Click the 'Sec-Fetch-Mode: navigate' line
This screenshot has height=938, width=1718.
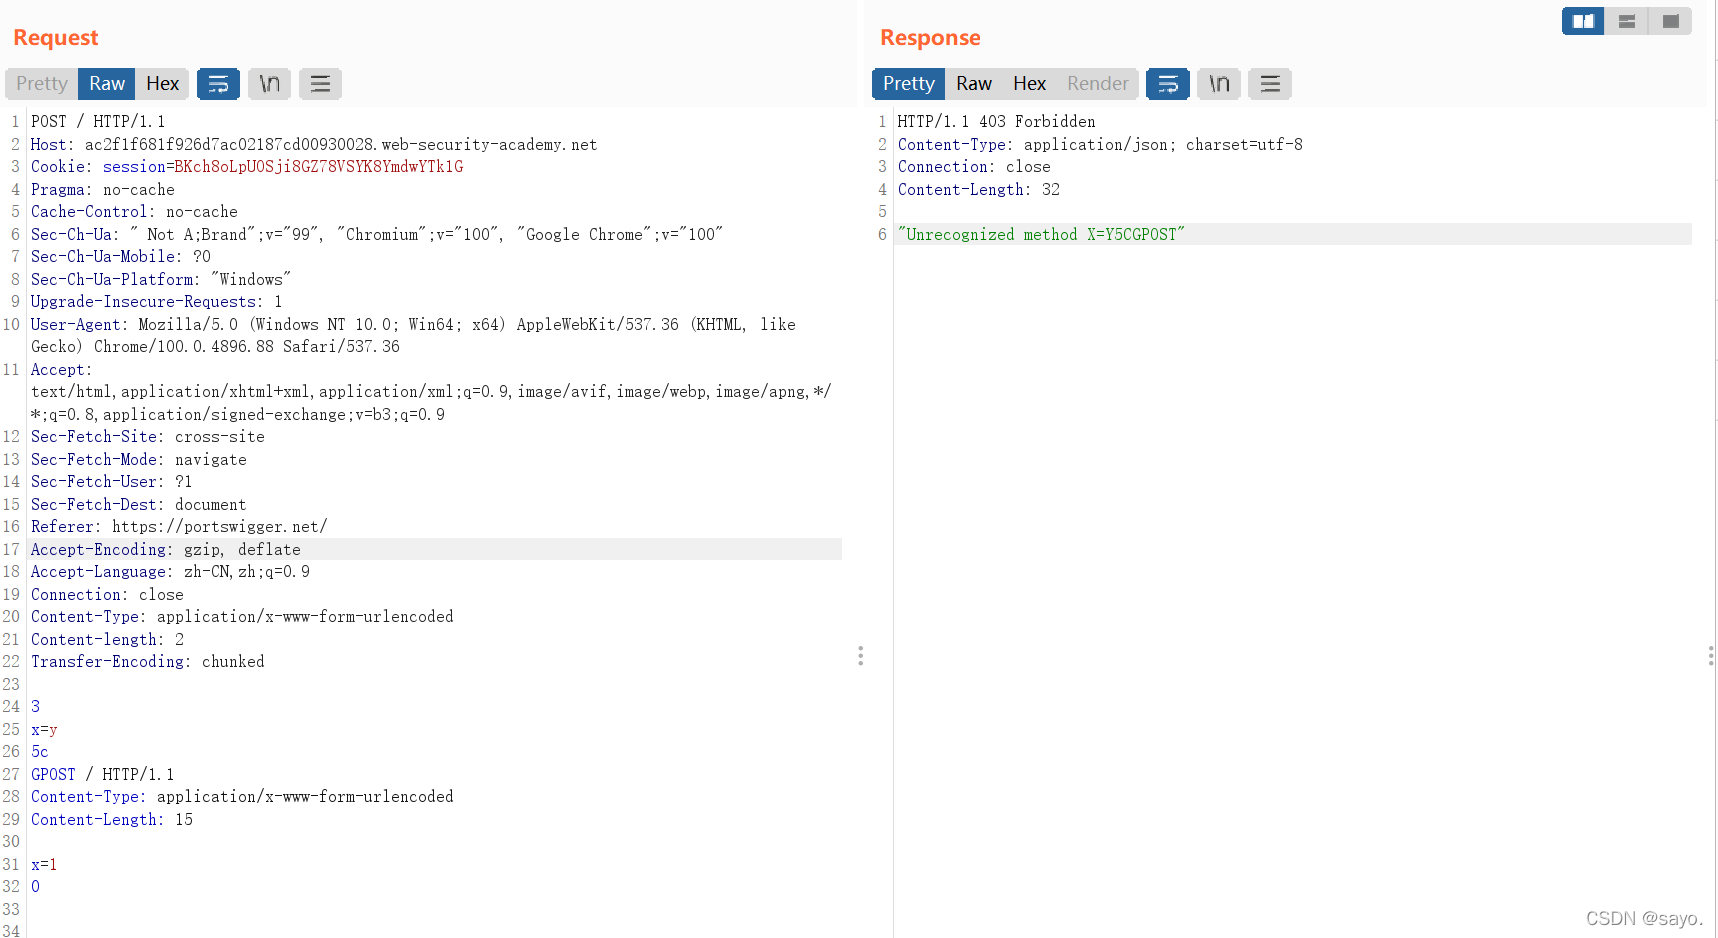click(139, 460)
